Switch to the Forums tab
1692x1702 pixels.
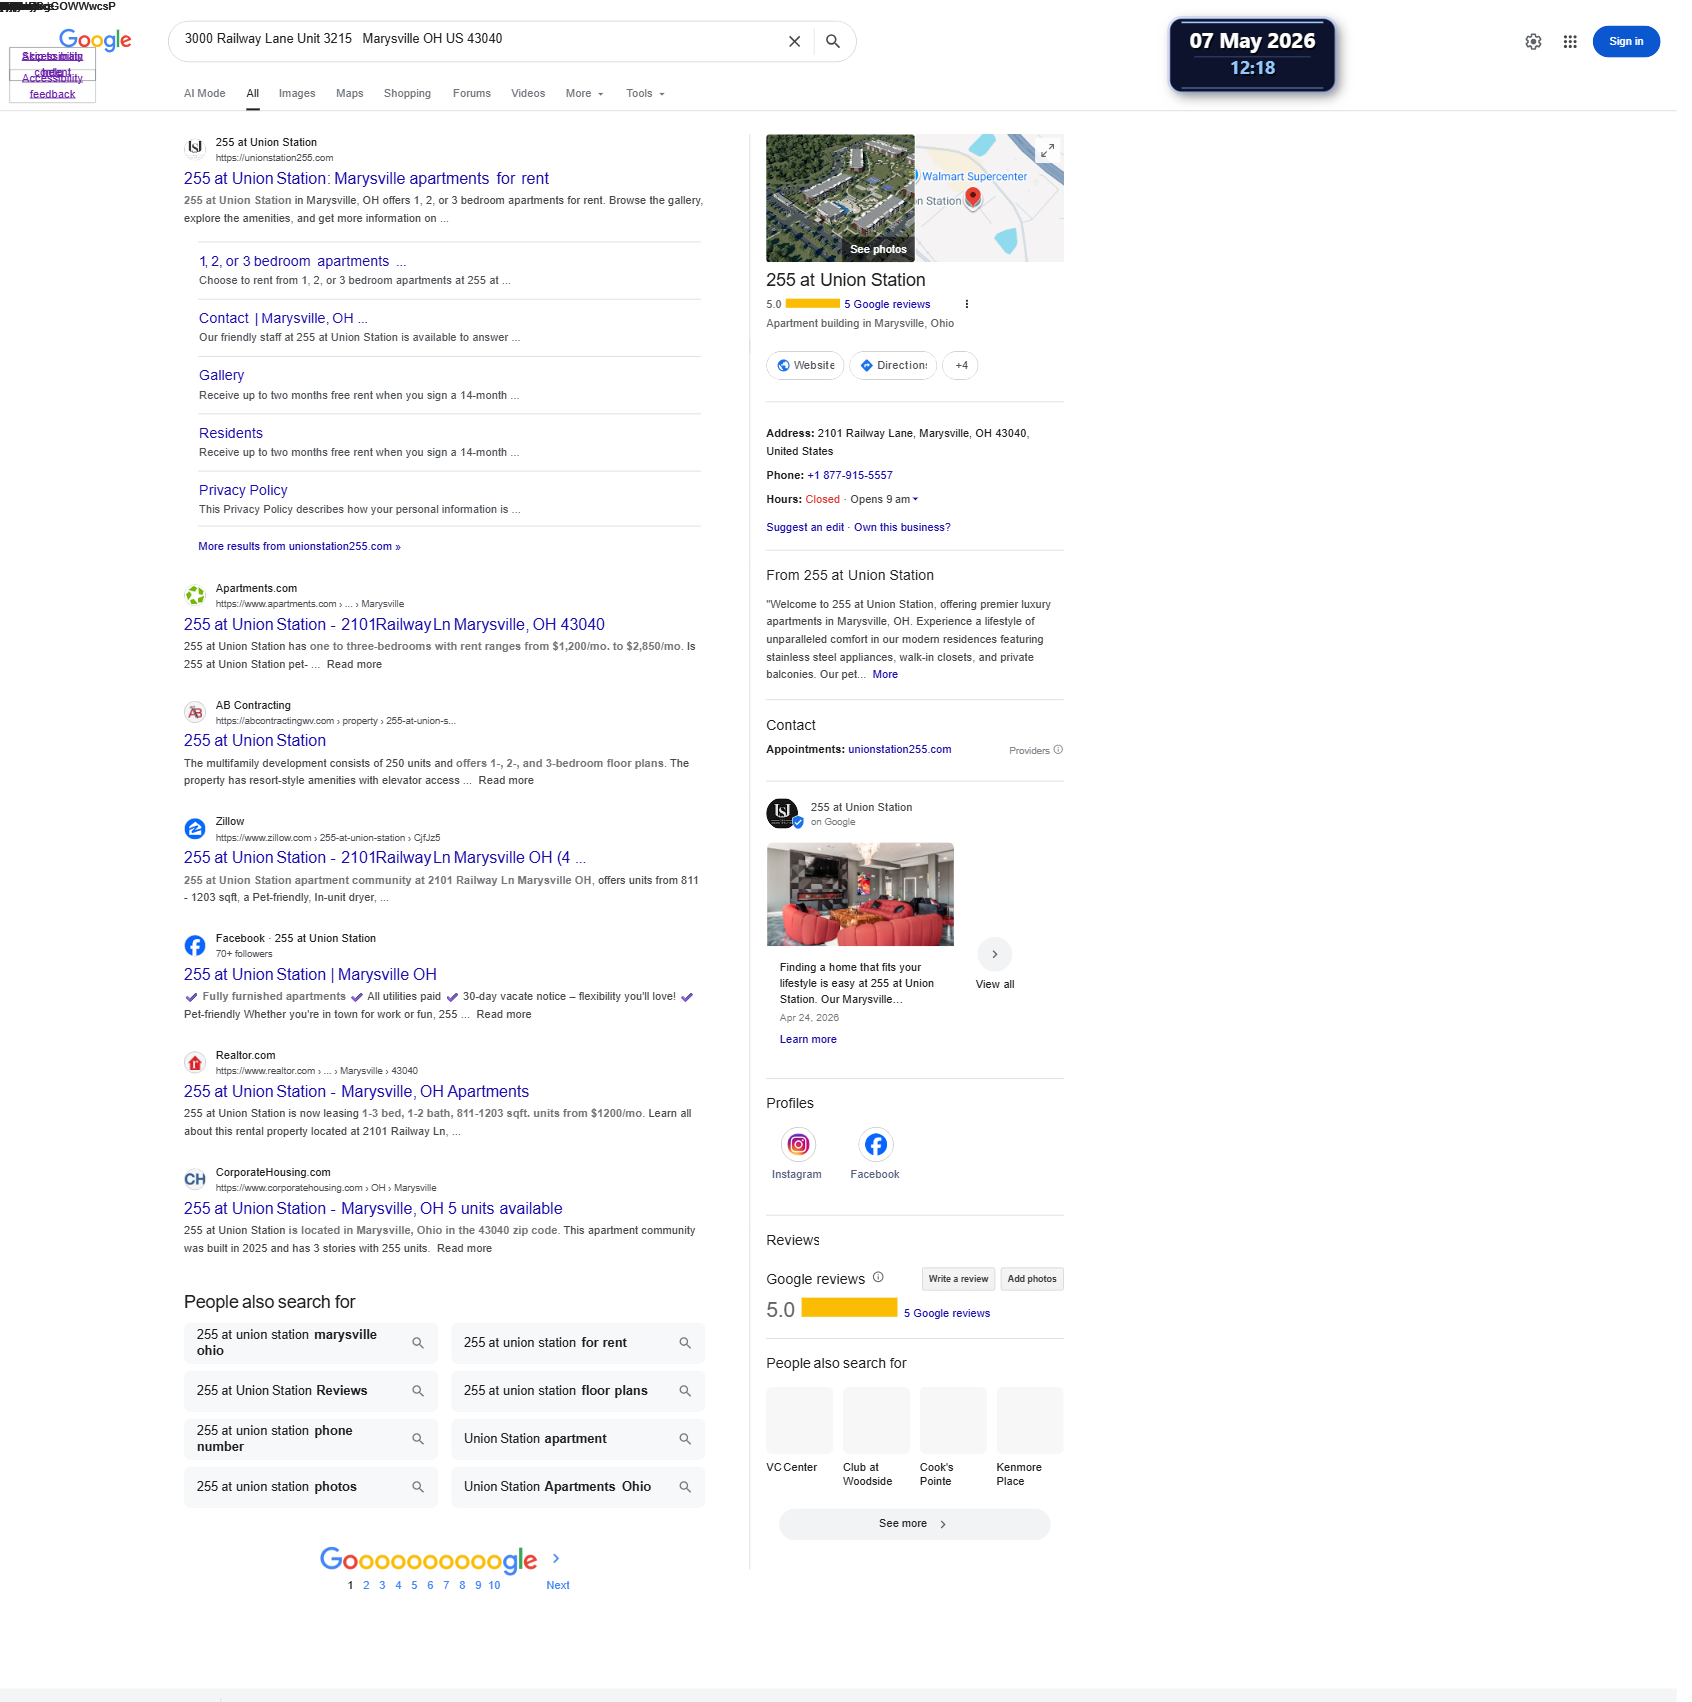point(472,94)
